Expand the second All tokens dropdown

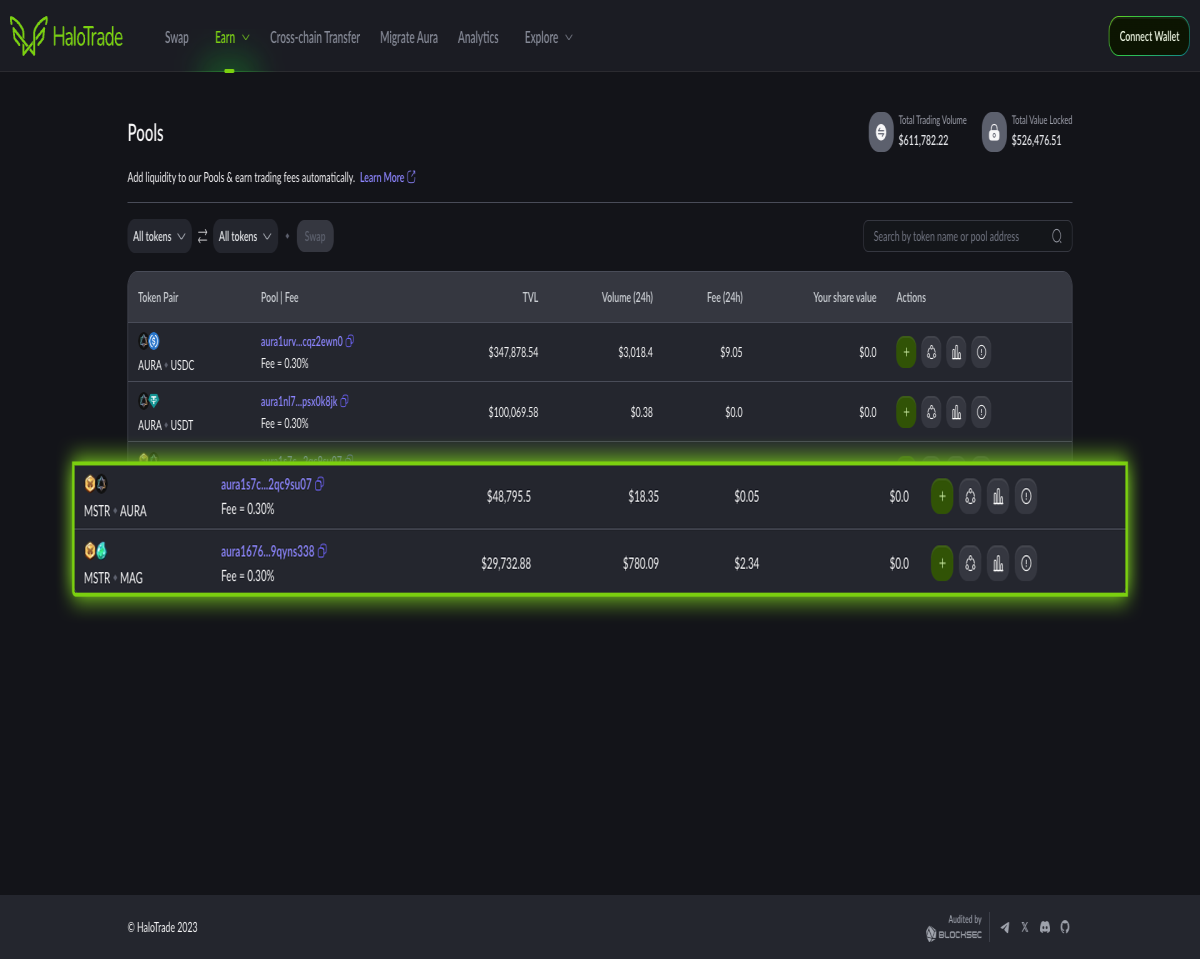click(245, 237)
